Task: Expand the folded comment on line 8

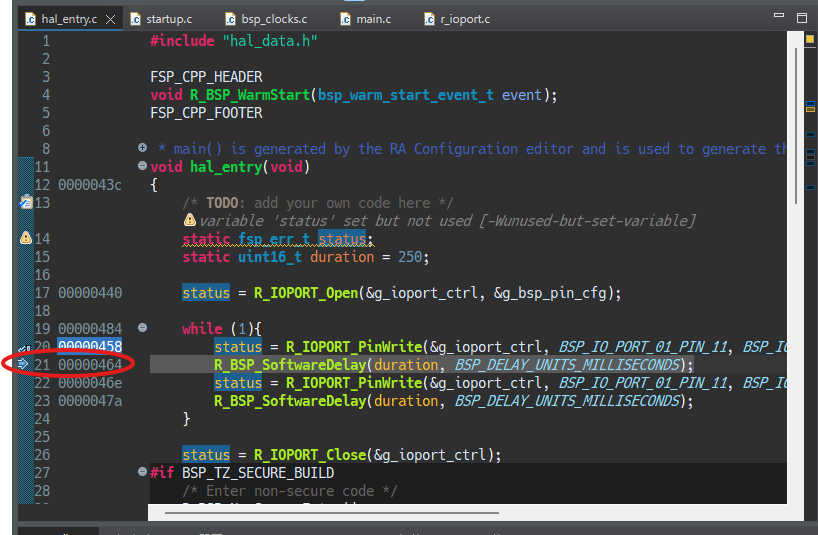Action: (142, 148)
